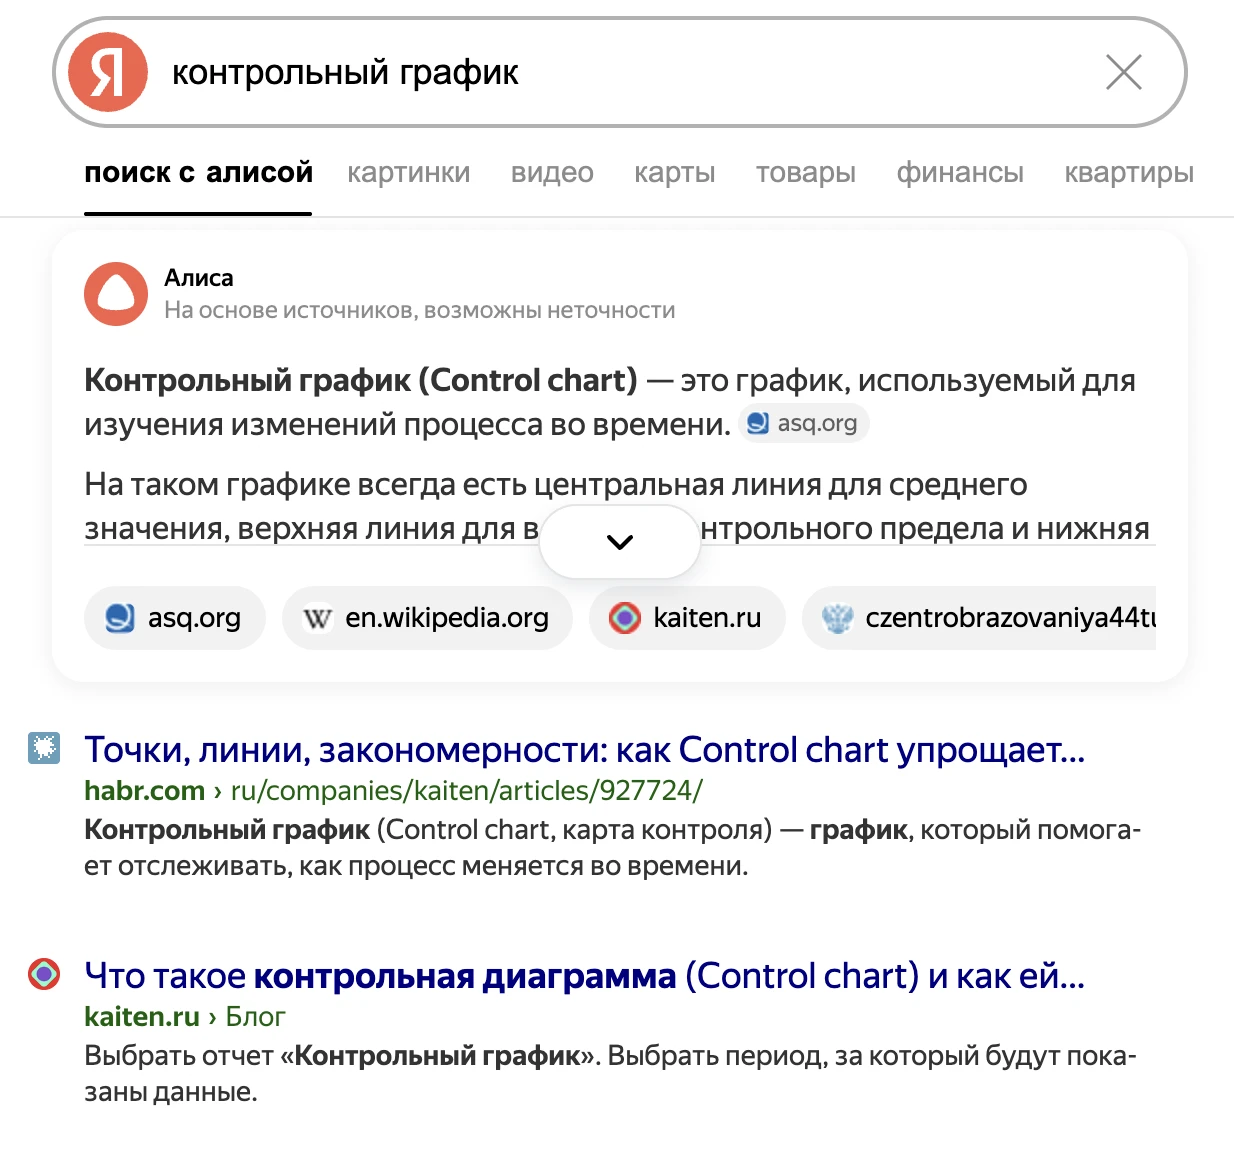Open the inline asq.org citation badge

pos(804,423)
